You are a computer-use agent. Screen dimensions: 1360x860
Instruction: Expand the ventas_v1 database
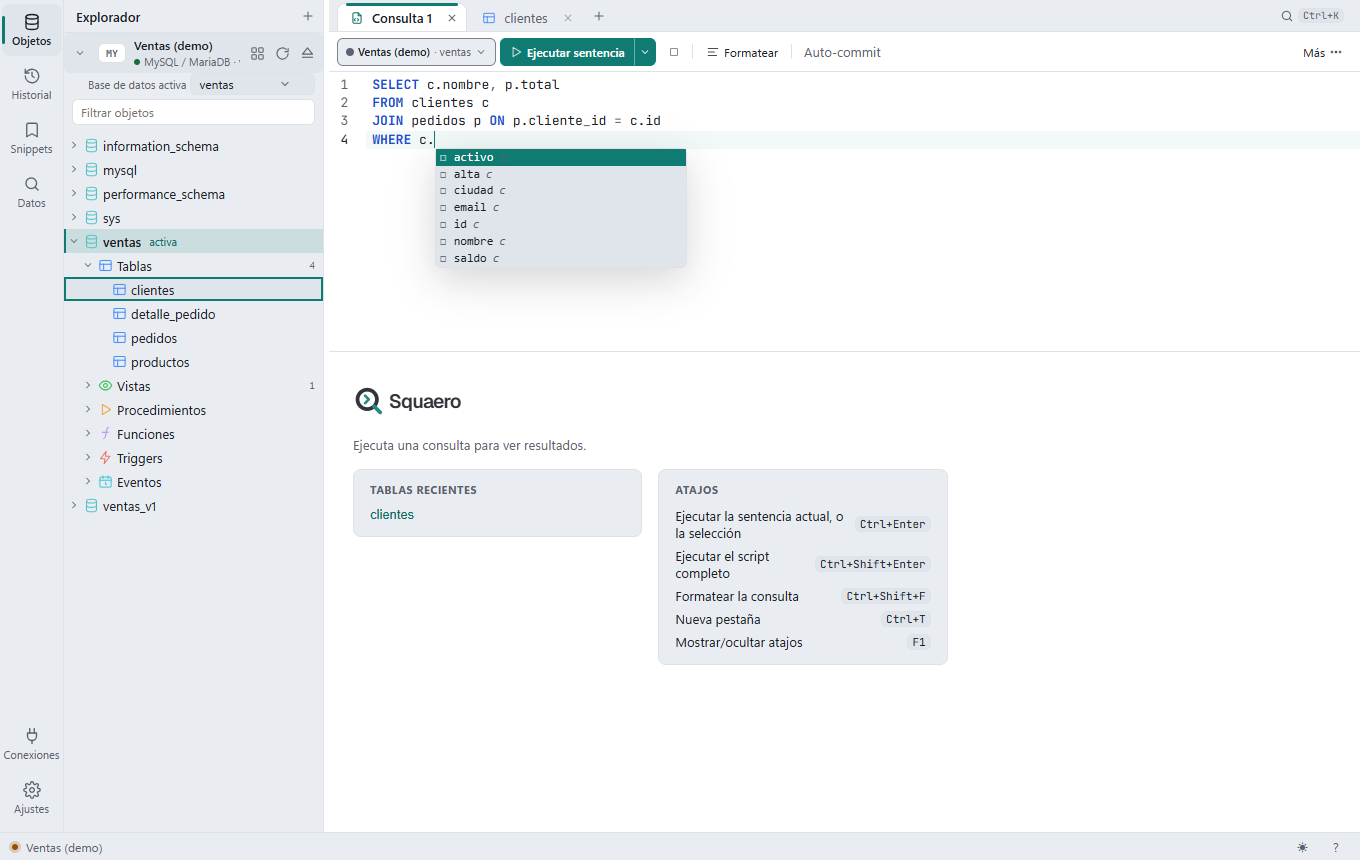pyautogui.click(x=74, y=506)
